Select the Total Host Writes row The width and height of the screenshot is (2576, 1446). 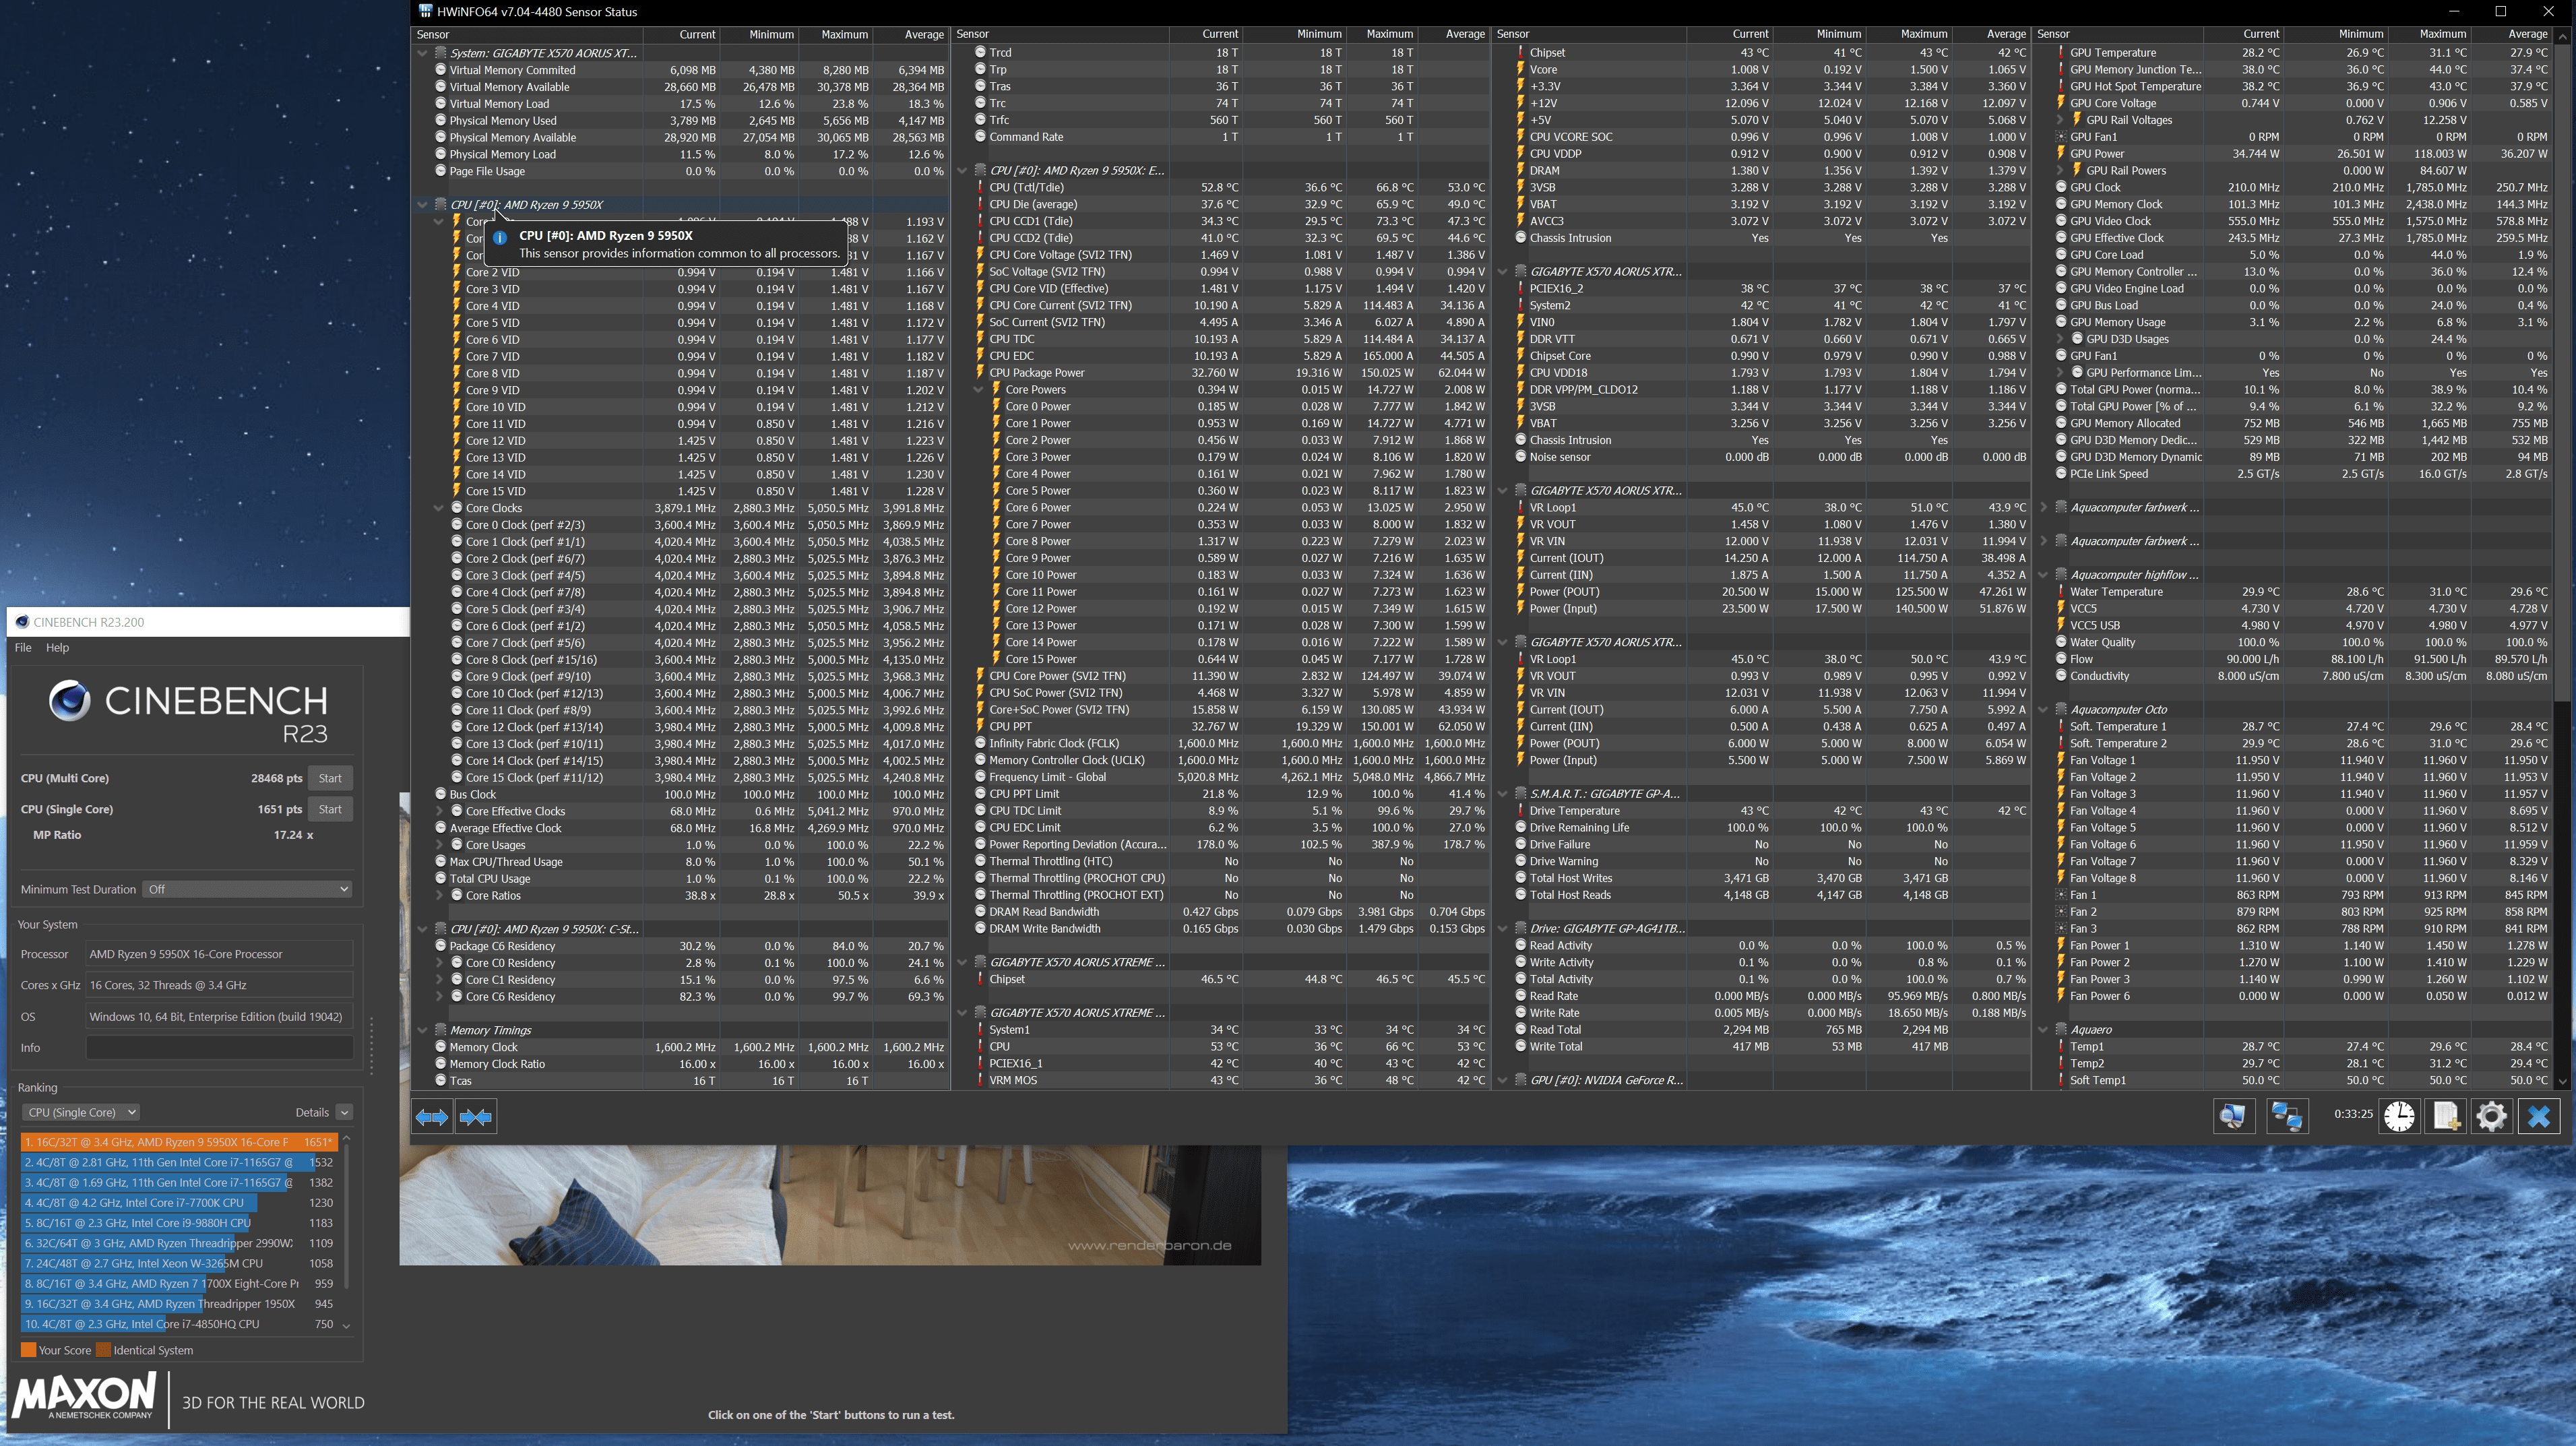pos(1762,879)
